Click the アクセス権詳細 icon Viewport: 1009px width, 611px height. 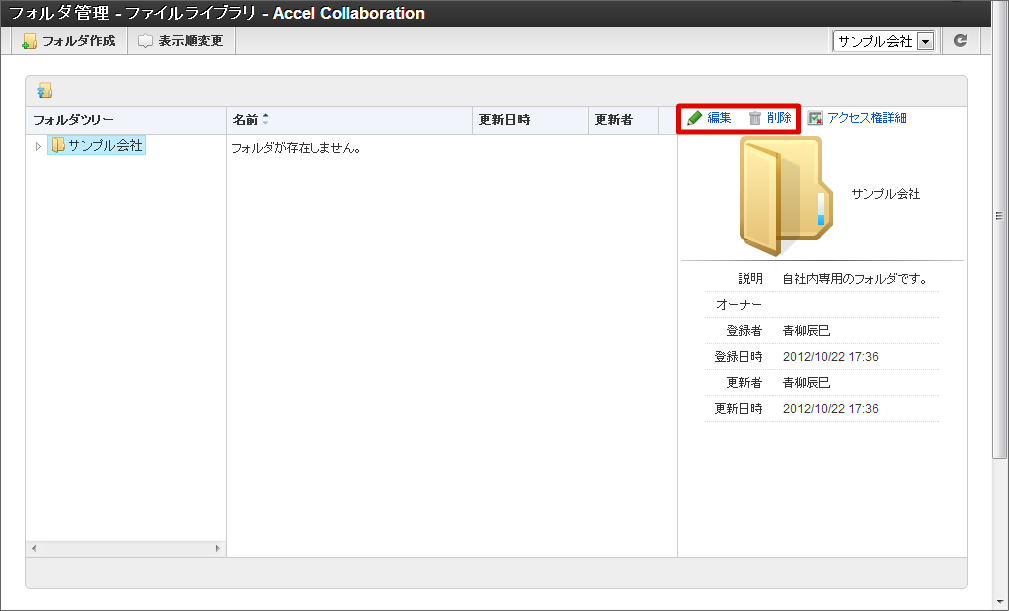point(815,118)
